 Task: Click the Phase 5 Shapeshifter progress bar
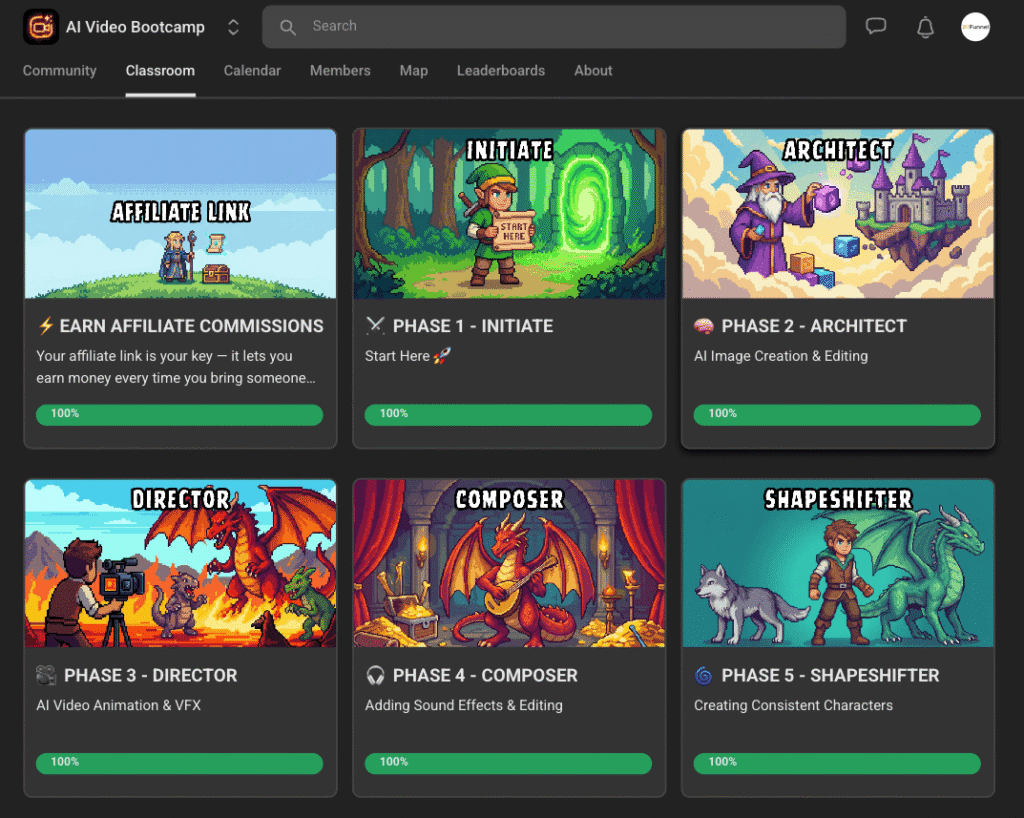(x=837, y=763)
